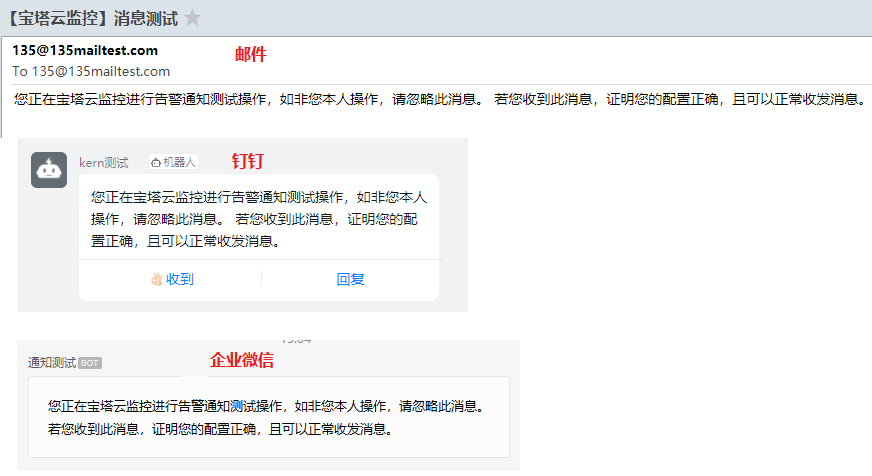Click the email subject 【宝塔云监控】消息测试
This screenshot has width=872, height=476.
click(91, 18)
